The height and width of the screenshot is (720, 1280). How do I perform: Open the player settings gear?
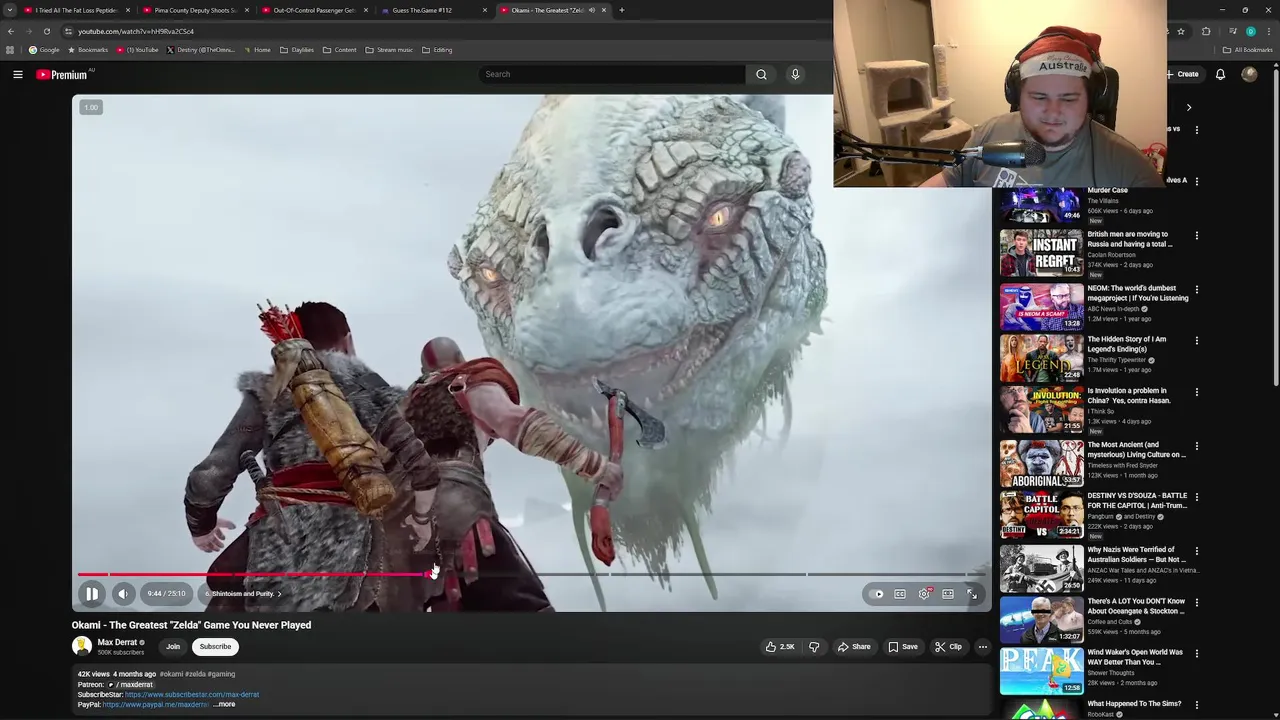click(x=925, y=594)
